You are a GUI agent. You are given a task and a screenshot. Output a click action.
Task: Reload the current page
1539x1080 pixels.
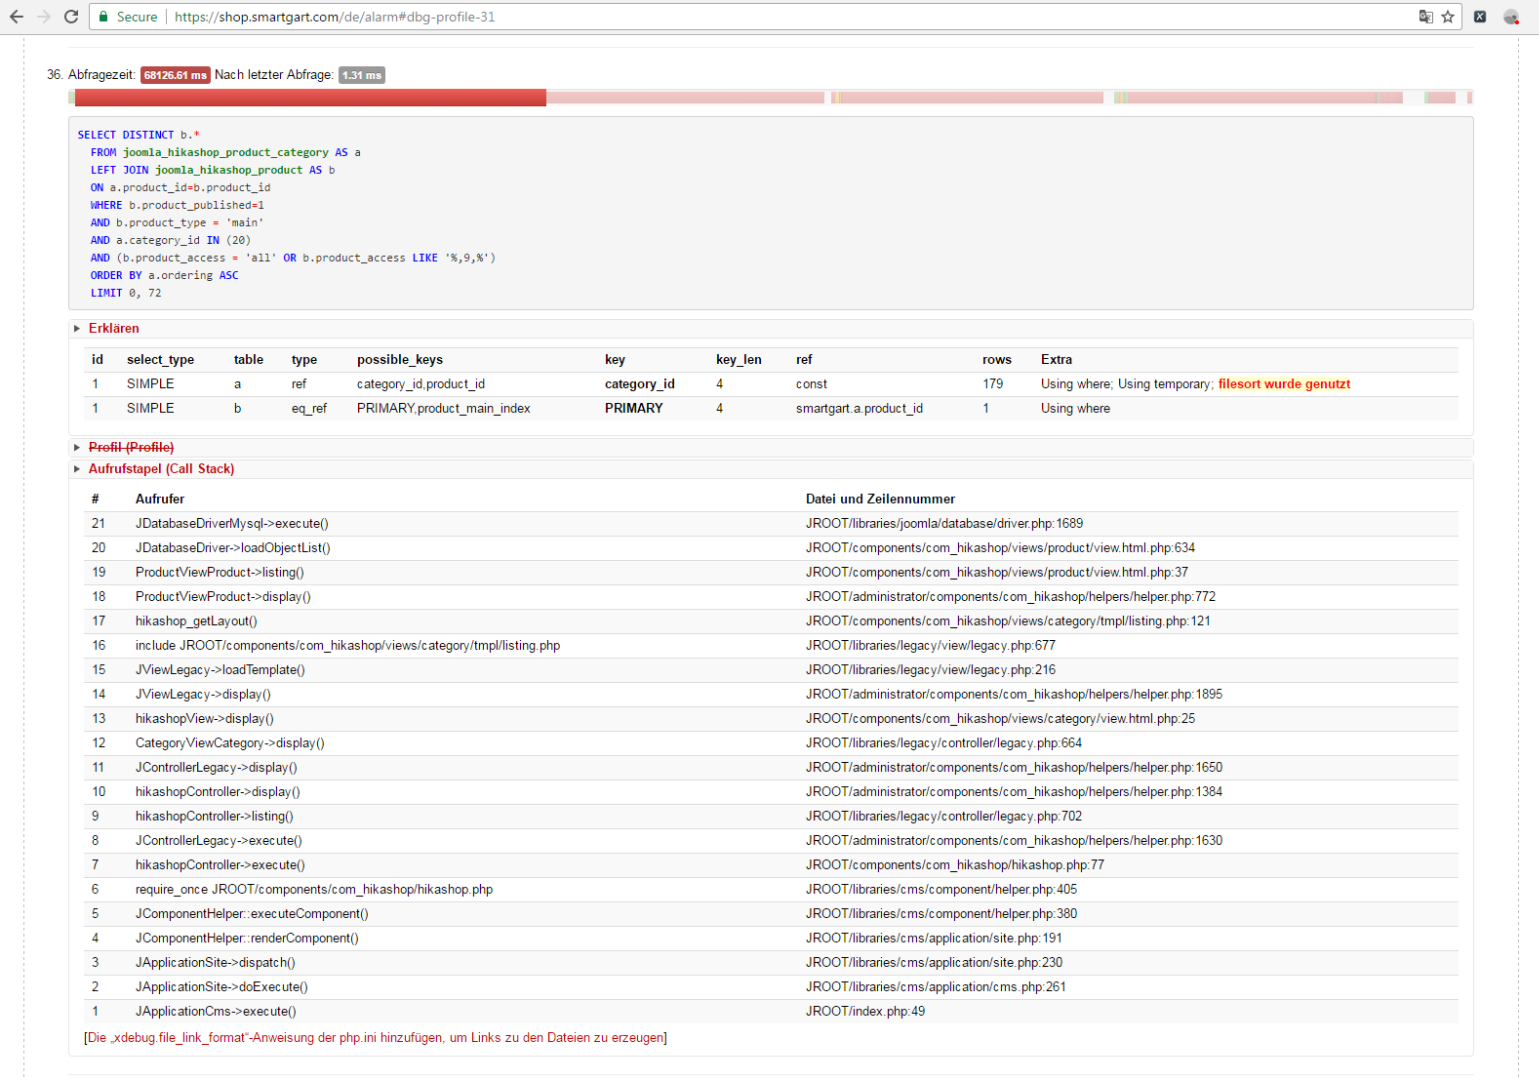71,17
